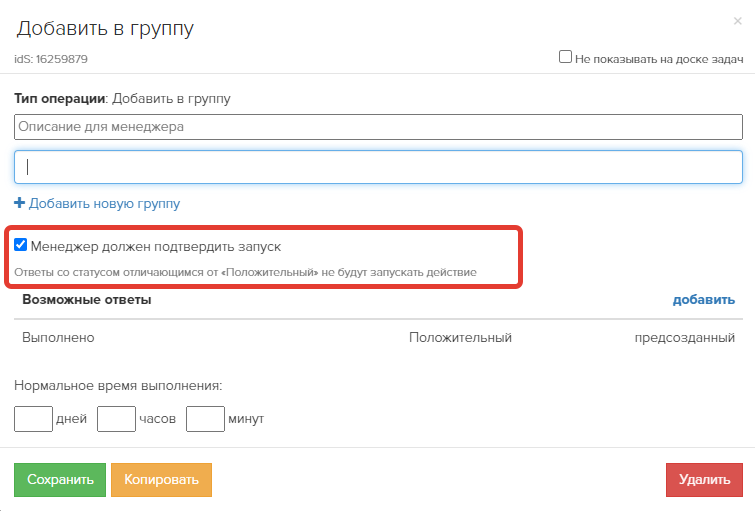Viewport: 755px width, 511px height.
Task: Click the Менеджер должен подтвердить запуск label
Action: tap(156, 247)
